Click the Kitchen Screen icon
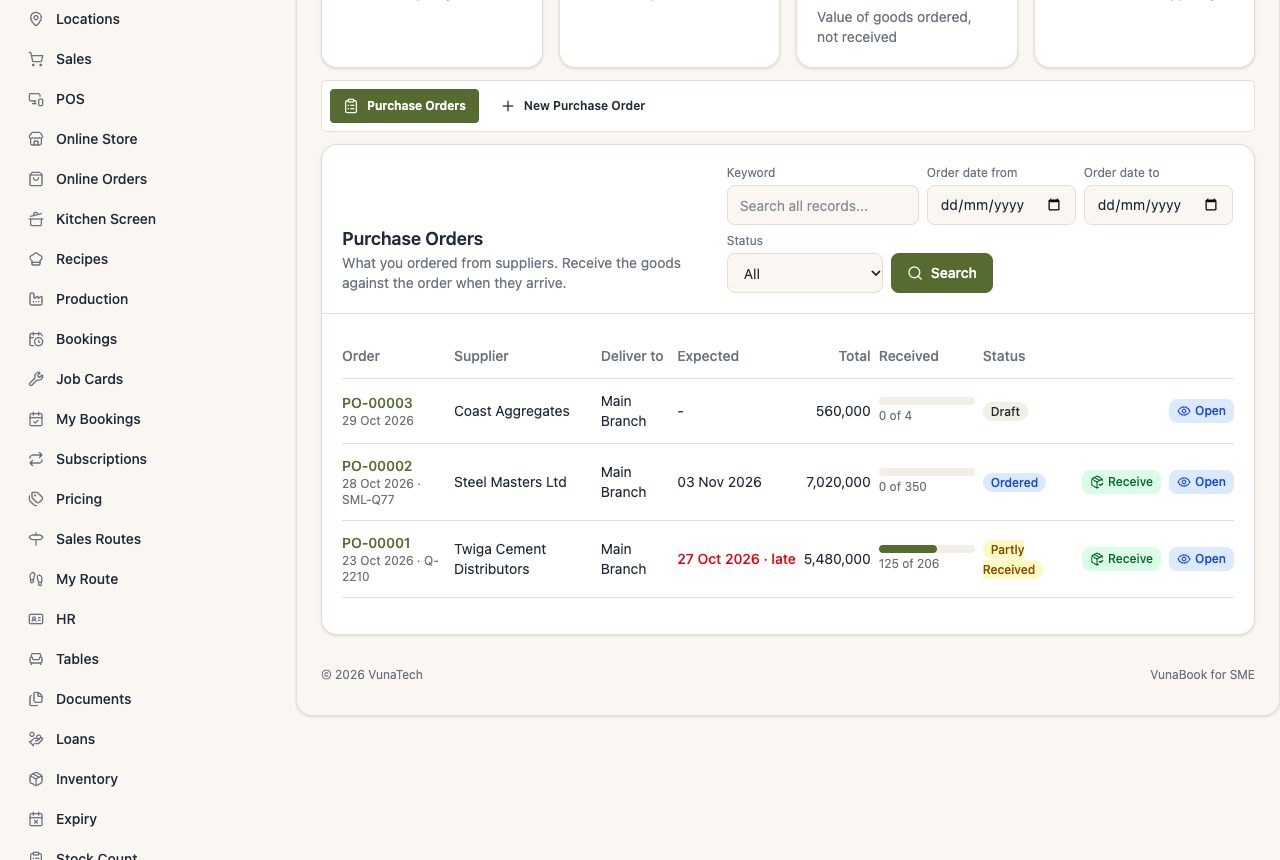Screen dimensions: 1280x860 (36, 219)
